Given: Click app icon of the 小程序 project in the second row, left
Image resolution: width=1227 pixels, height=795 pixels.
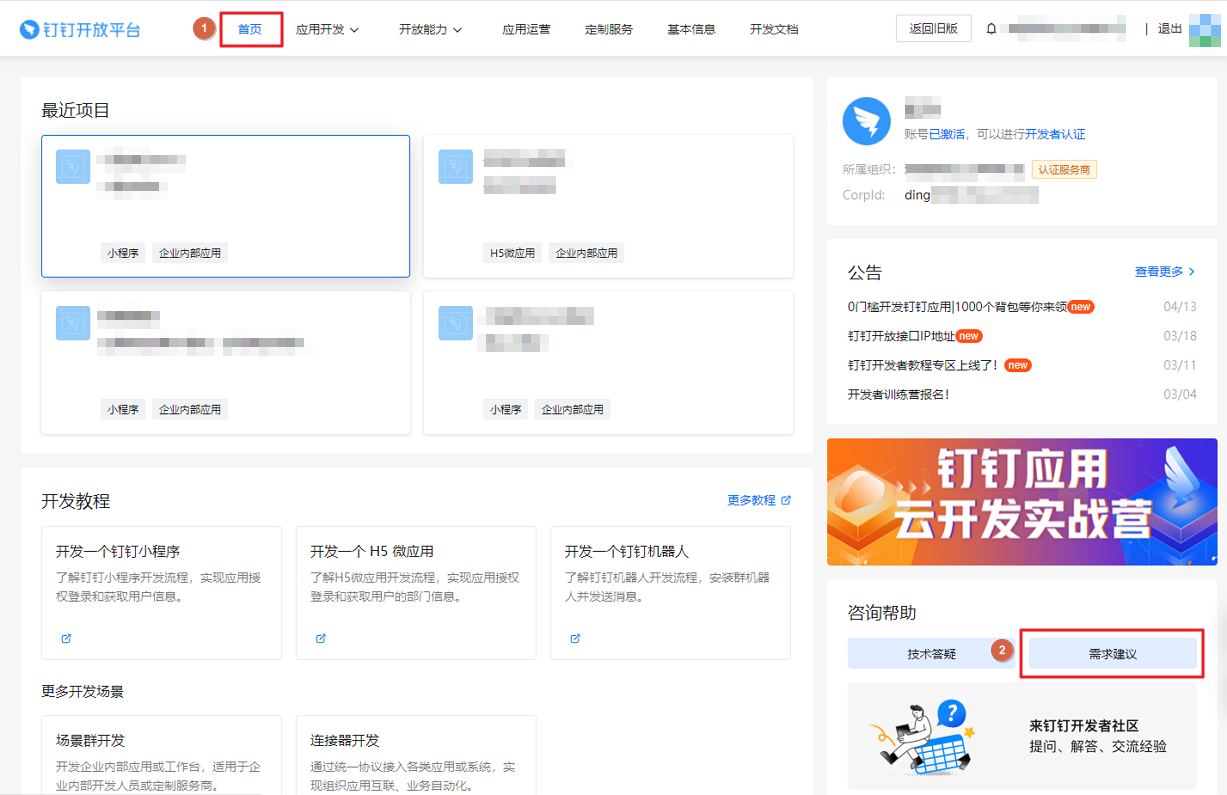Looking at the screenshot, I should tap(73, 323).
